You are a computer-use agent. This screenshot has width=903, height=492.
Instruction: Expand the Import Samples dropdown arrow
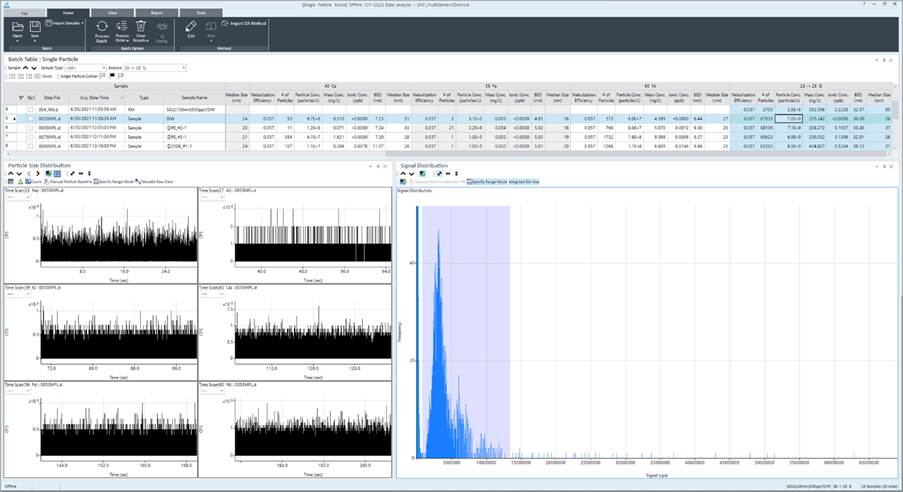point(84,21)
